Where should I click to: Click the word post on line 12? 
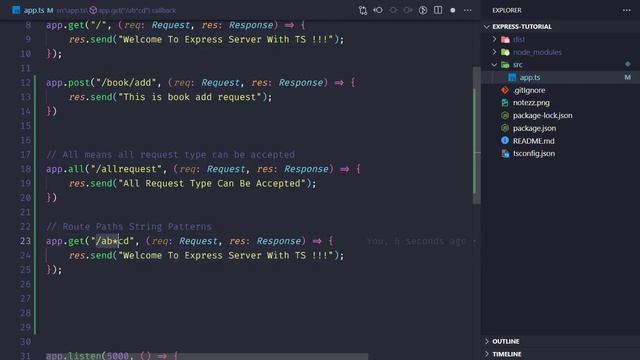(79, 82)
